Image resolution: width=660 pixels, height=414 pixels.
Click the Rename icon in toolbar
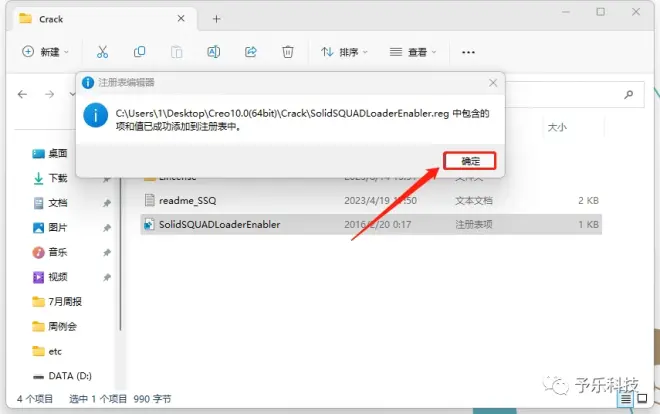[213, 52]
